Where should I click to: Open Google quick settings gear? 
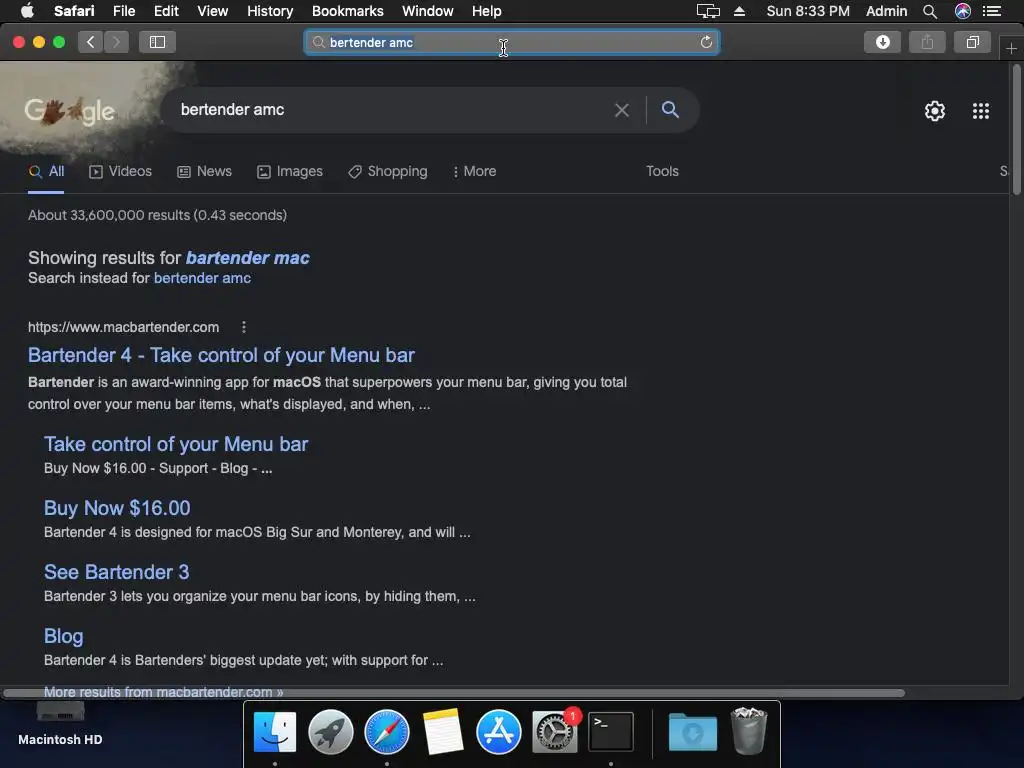[x=935, y=111]
